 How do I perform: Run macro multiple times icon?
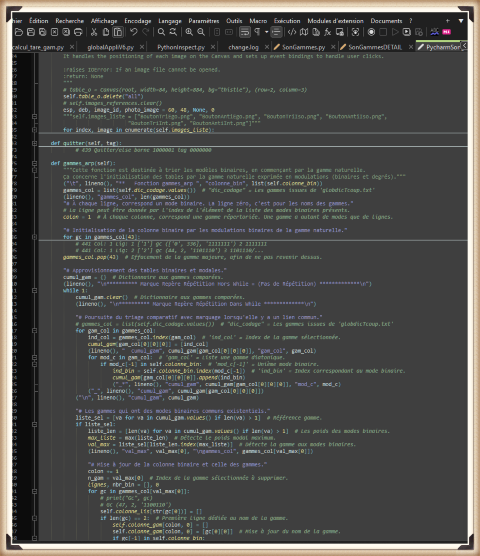[x=407, y=32]
